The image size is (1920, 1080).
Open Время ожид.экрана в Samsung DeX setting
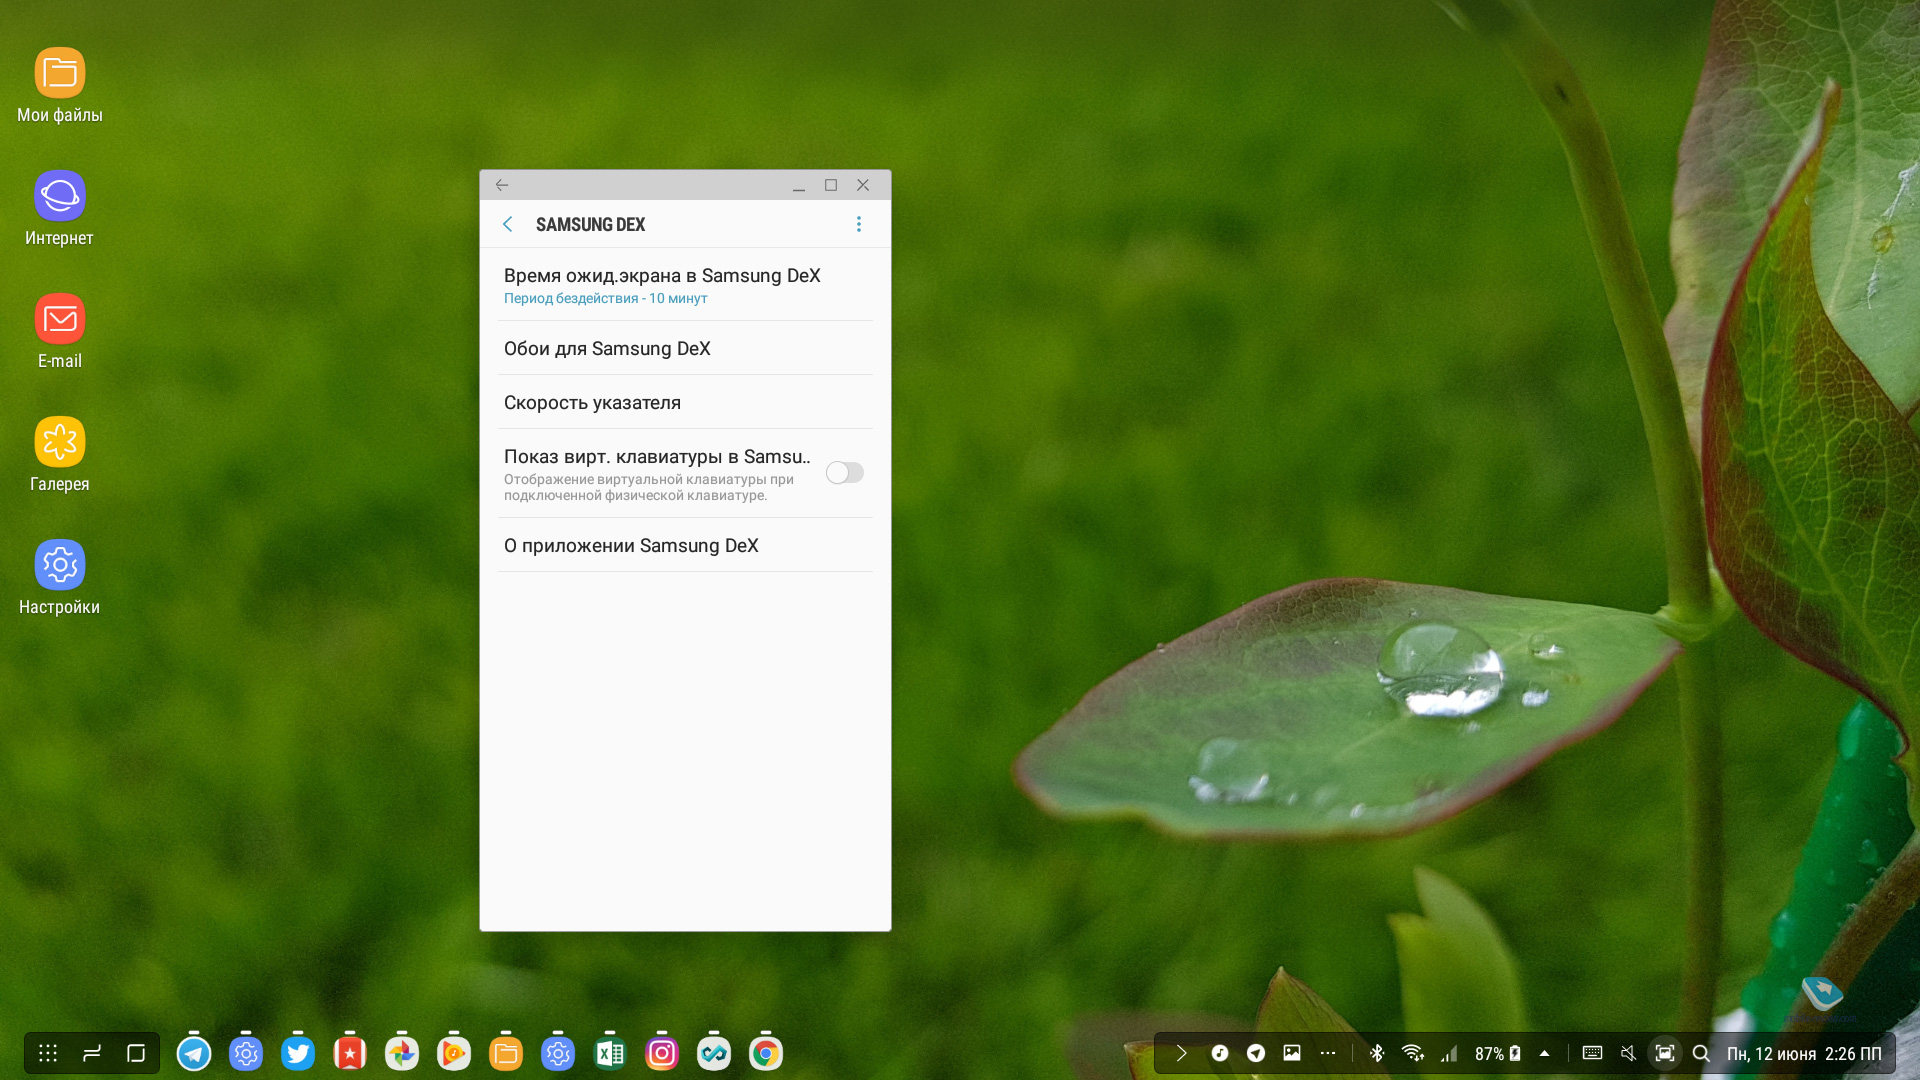(x=685, y=285)
